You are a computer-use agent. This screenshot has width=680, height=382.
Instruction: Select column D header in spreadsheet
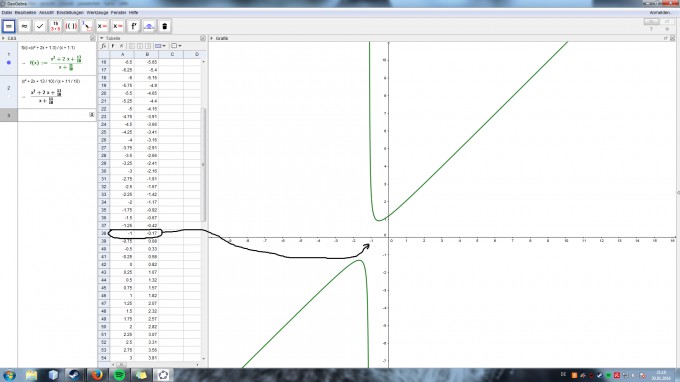[194, 54]
